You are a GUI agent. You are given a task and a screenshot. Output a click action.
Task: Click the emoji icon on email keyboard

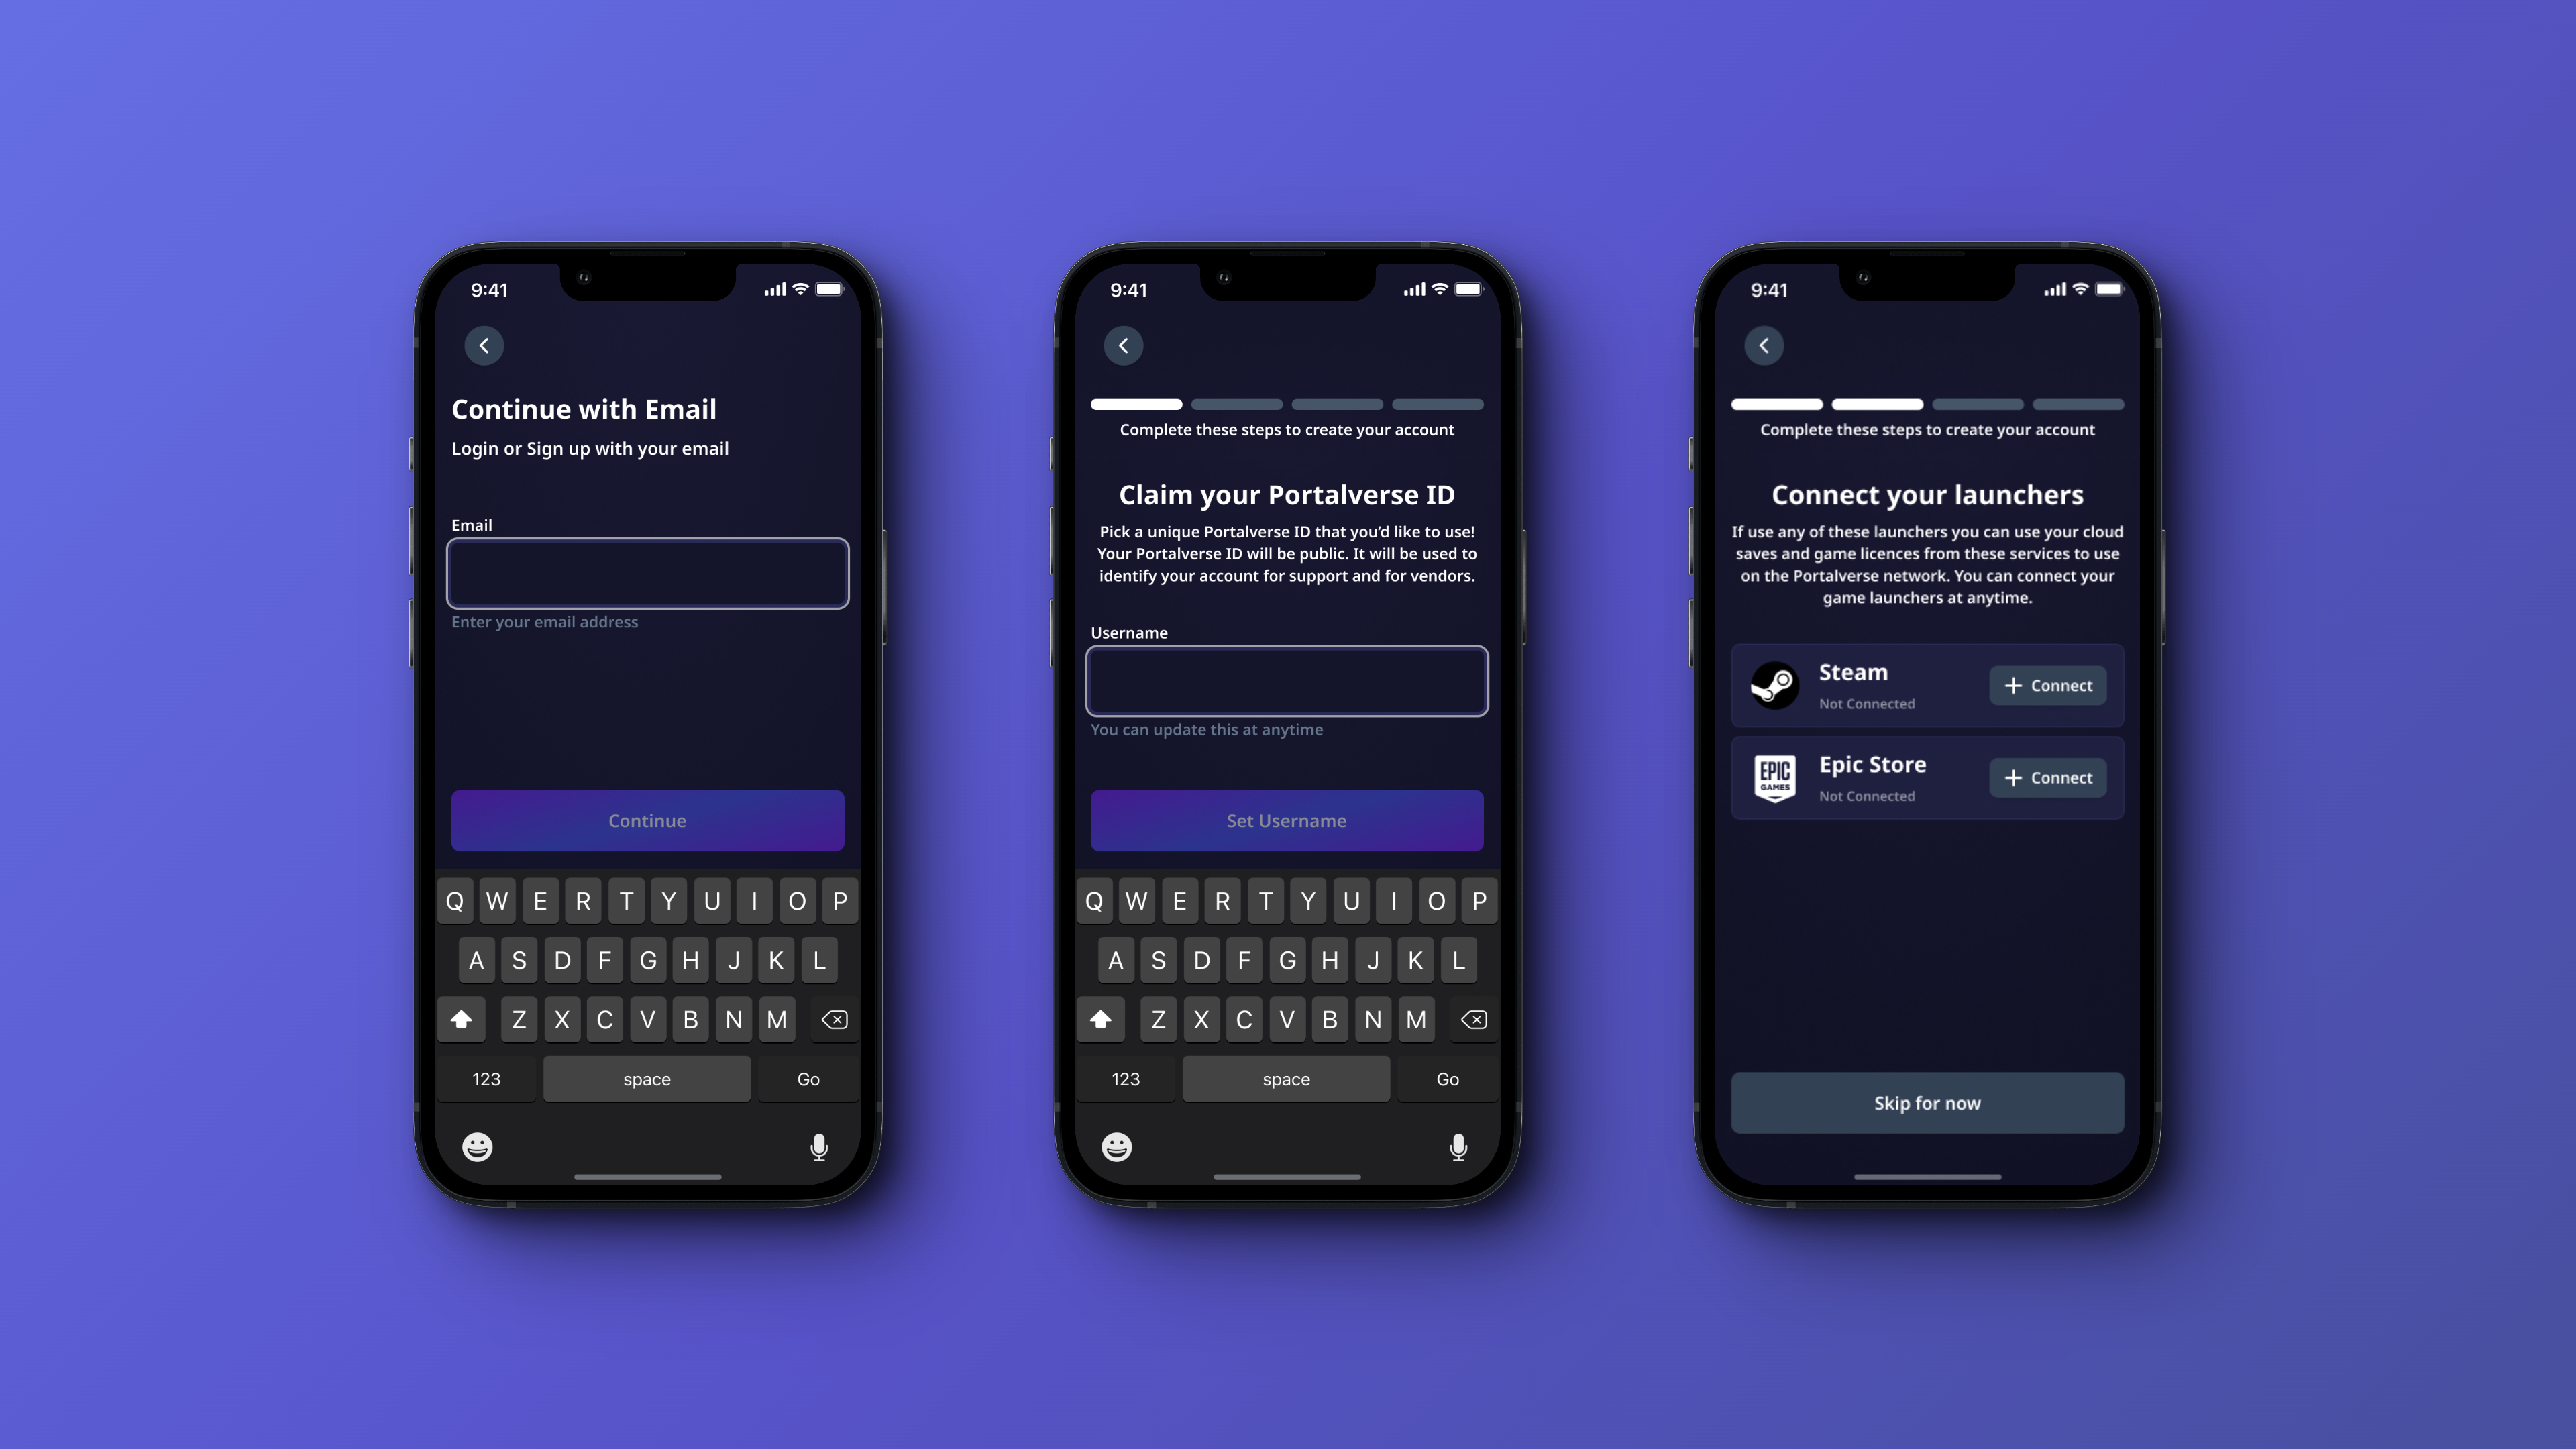click(x=476, y=1146)
